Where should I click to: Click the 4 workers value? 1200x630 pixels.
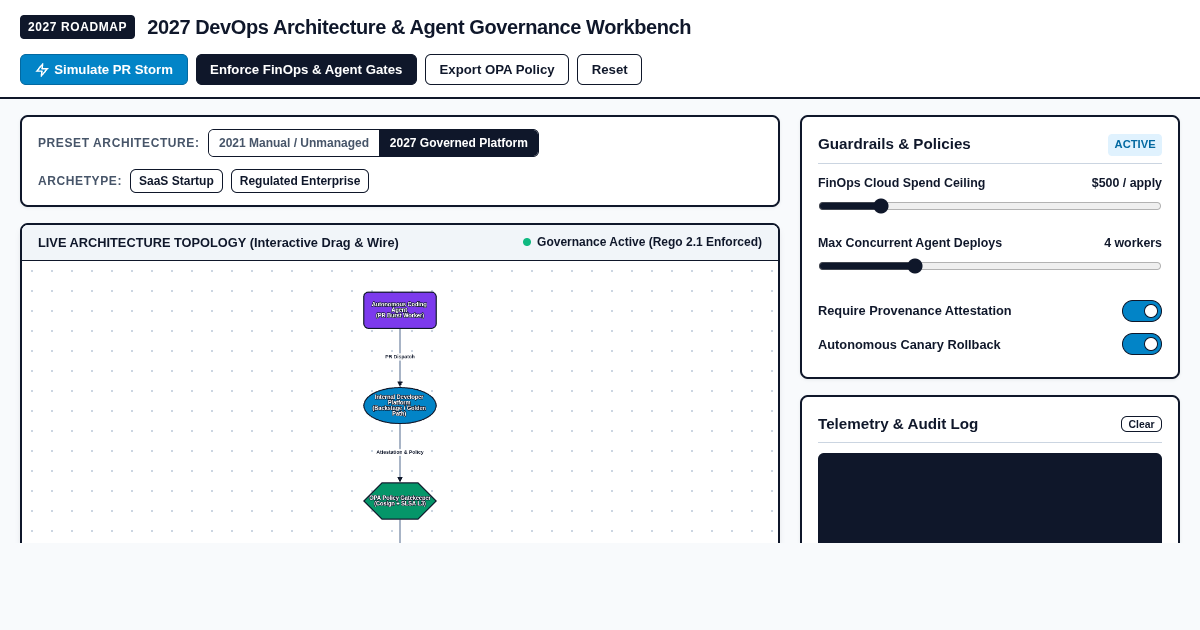(x=1133, y=243)
